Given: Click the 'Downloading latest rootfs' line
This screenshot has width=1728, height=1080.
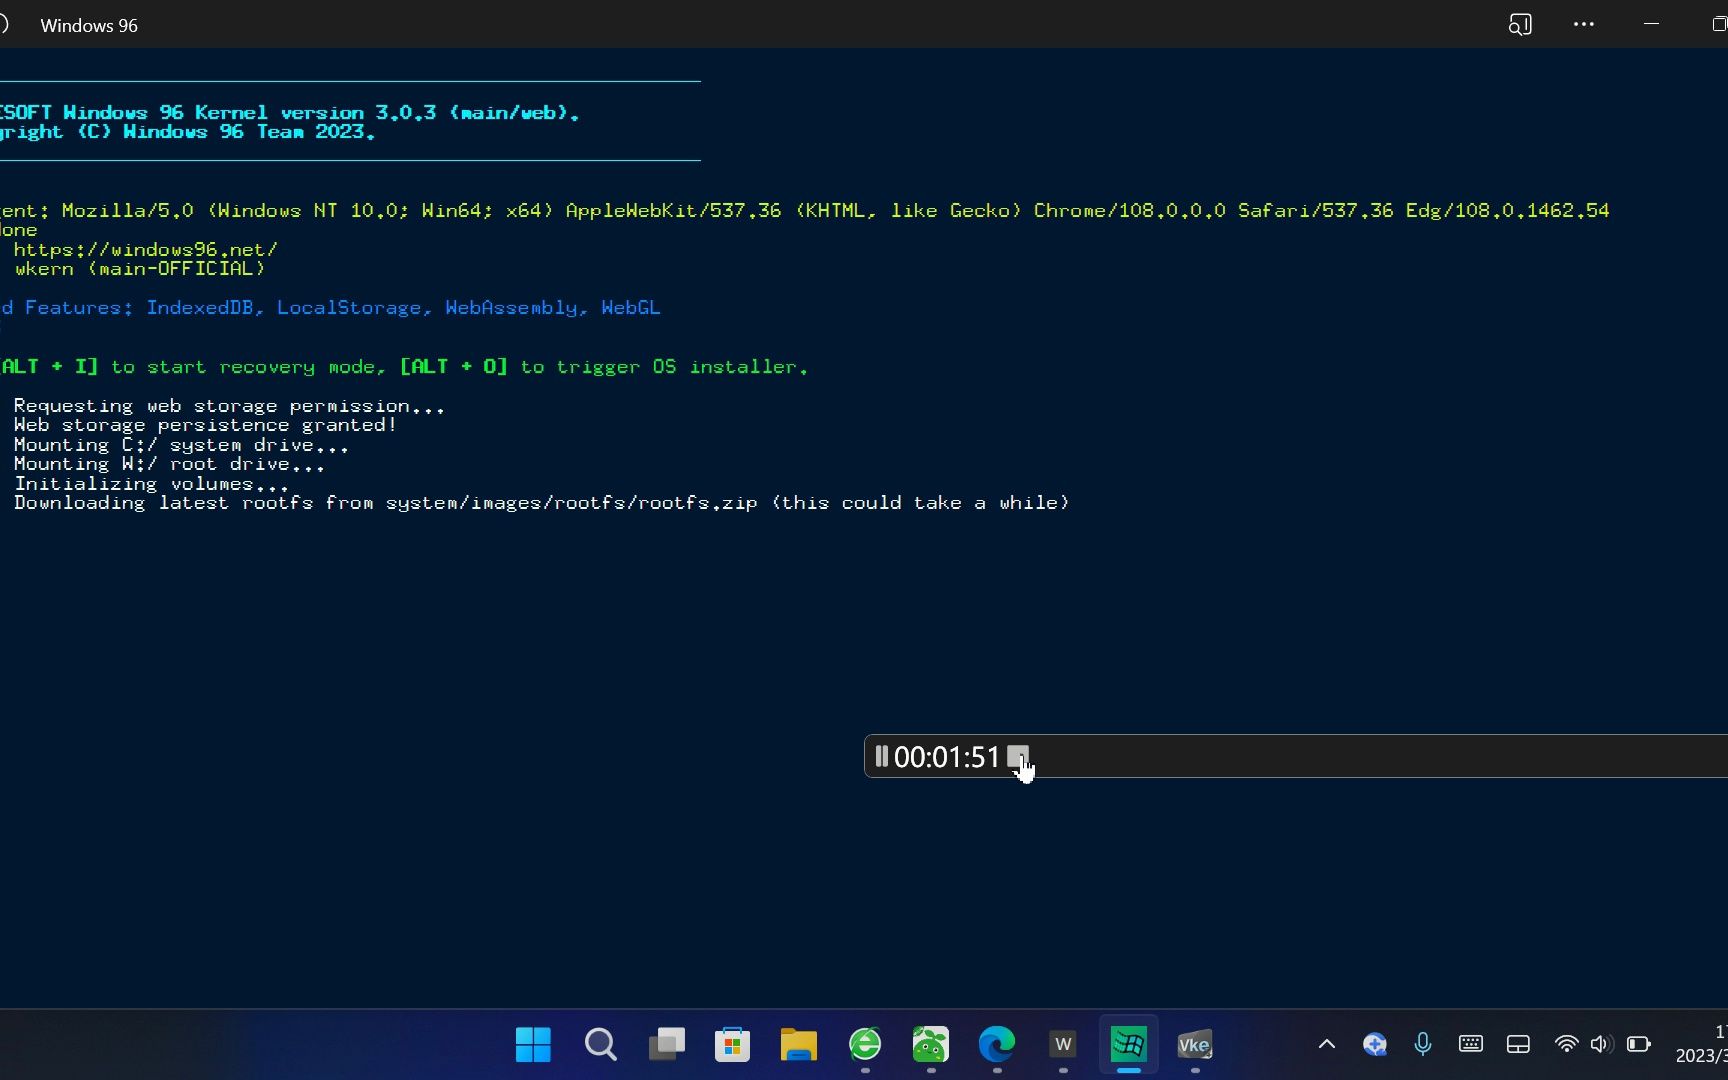Looking at the screenshot, I should click(541, 502).
